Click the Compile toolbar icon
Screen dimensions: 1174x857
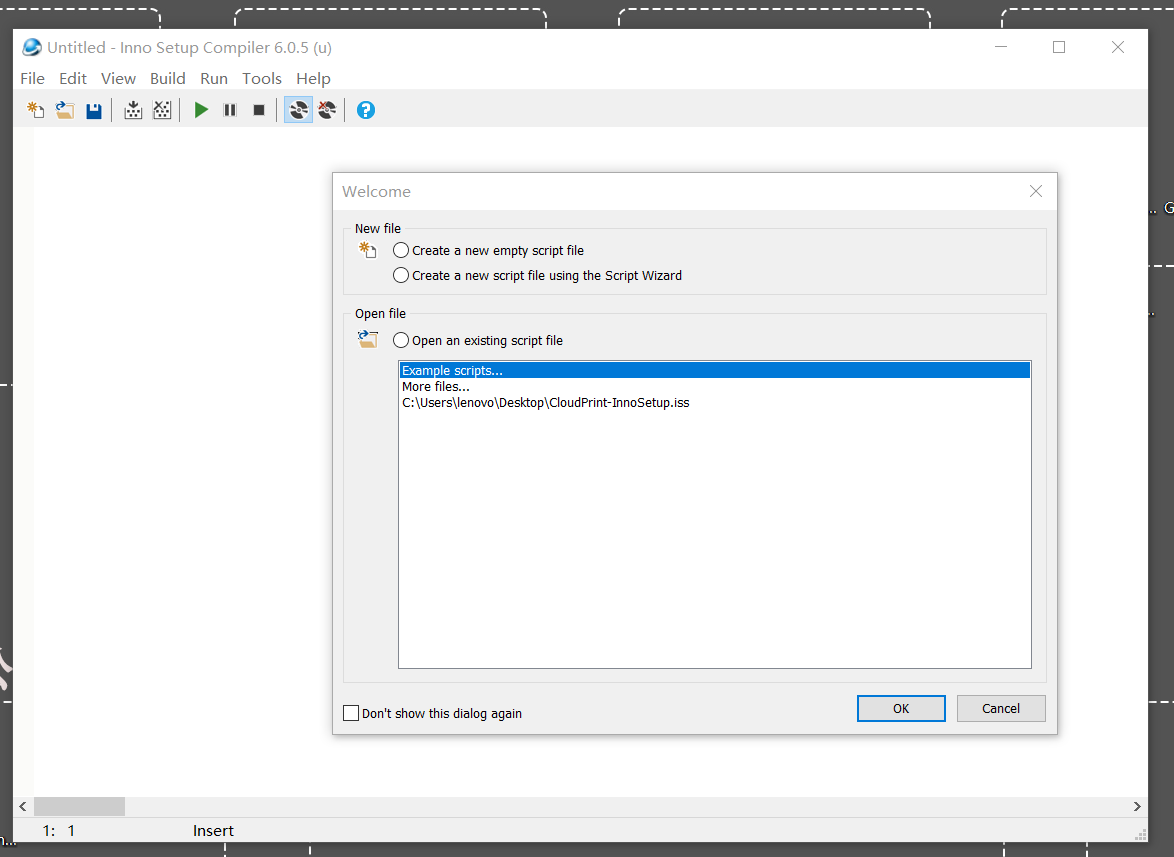point(133,110)
